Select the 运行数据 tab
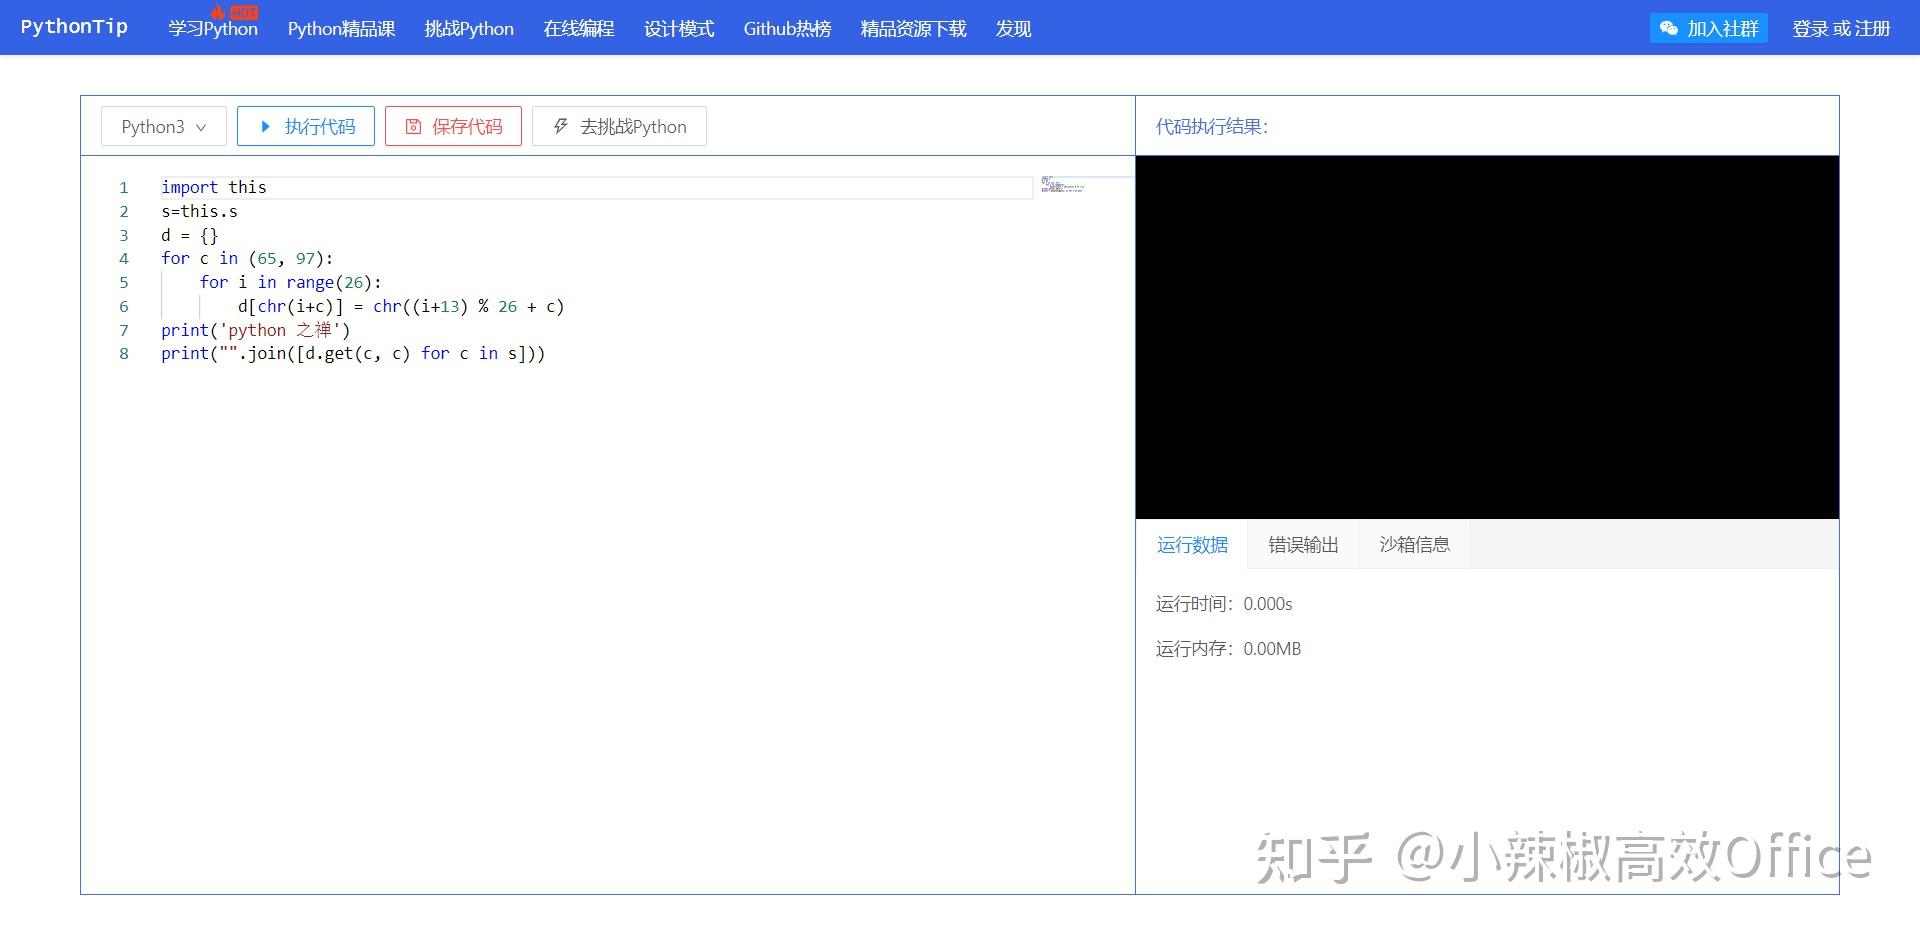 1192,544
